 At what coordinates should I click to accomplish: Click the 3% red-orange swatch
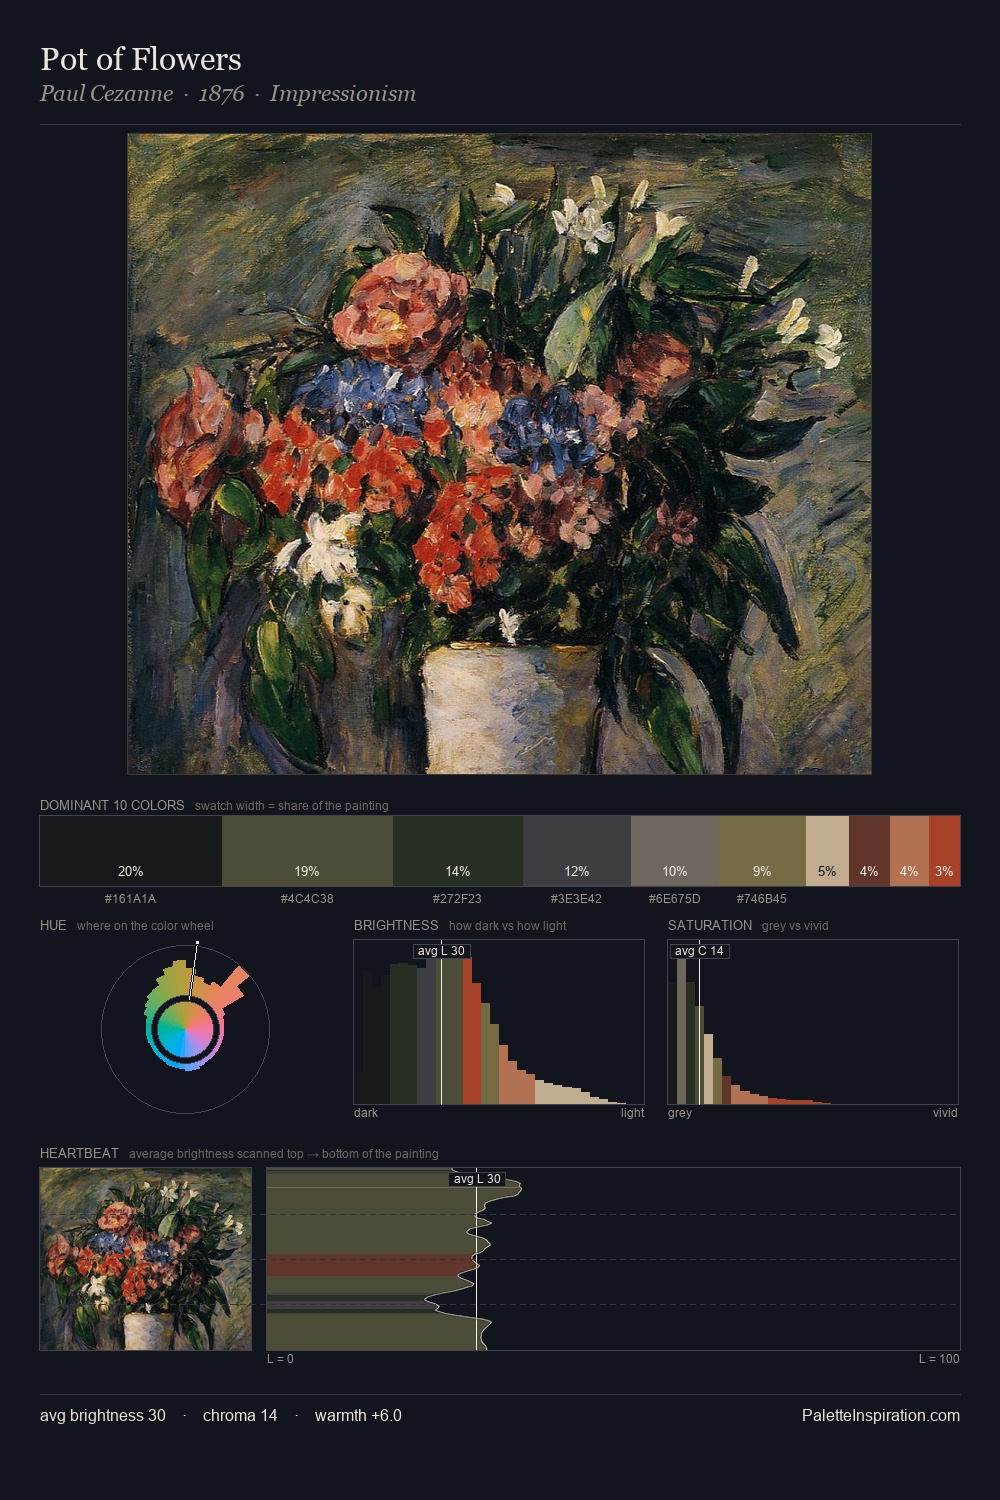point(944,851)
